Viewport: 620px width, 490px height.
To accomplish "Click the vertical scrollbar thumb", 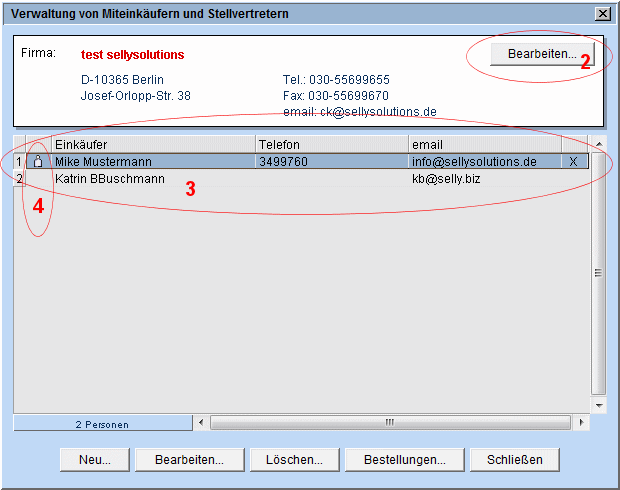I will (x=599, y=274).
